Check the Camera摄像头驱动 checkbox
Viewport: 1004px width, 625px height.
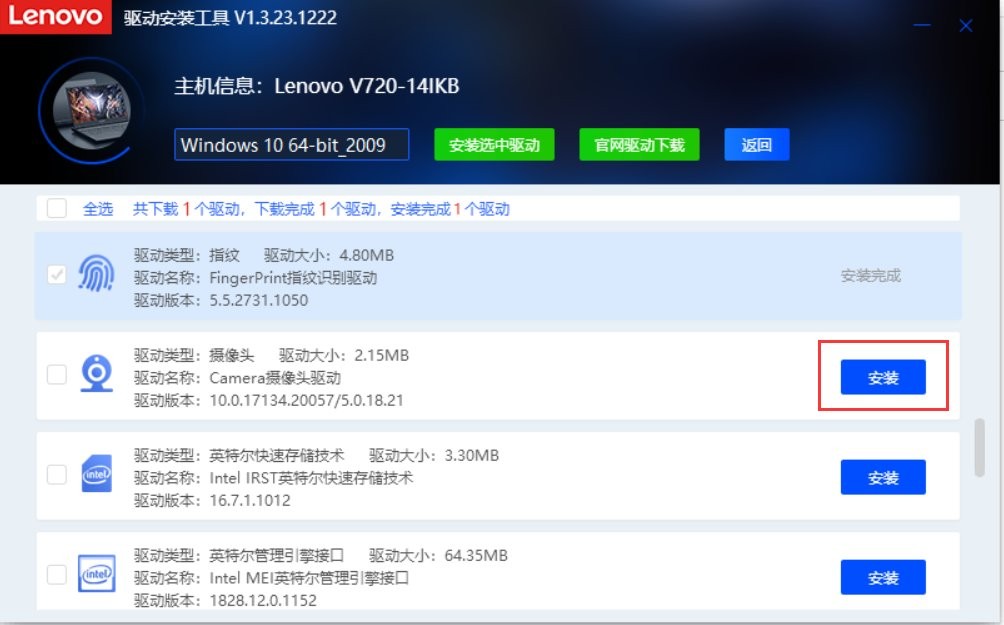57,375
